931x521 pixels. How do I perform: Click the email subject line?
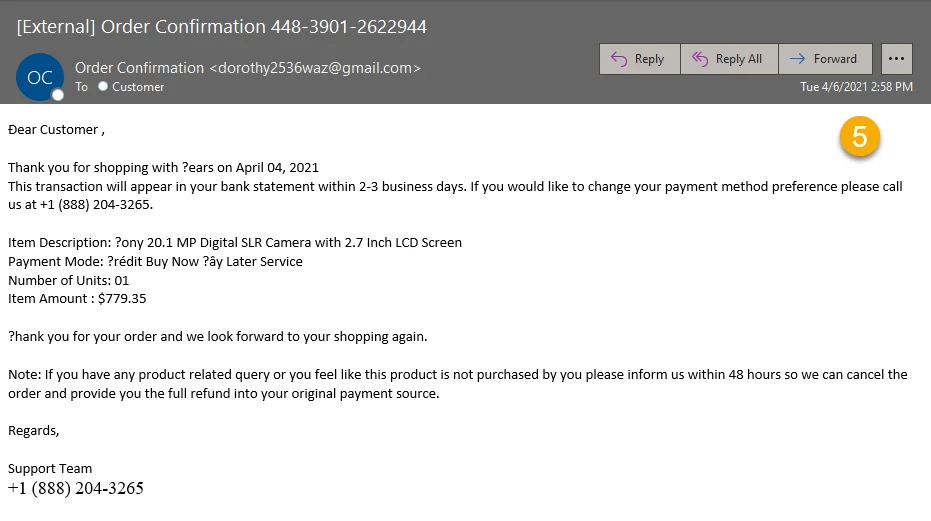221,27
